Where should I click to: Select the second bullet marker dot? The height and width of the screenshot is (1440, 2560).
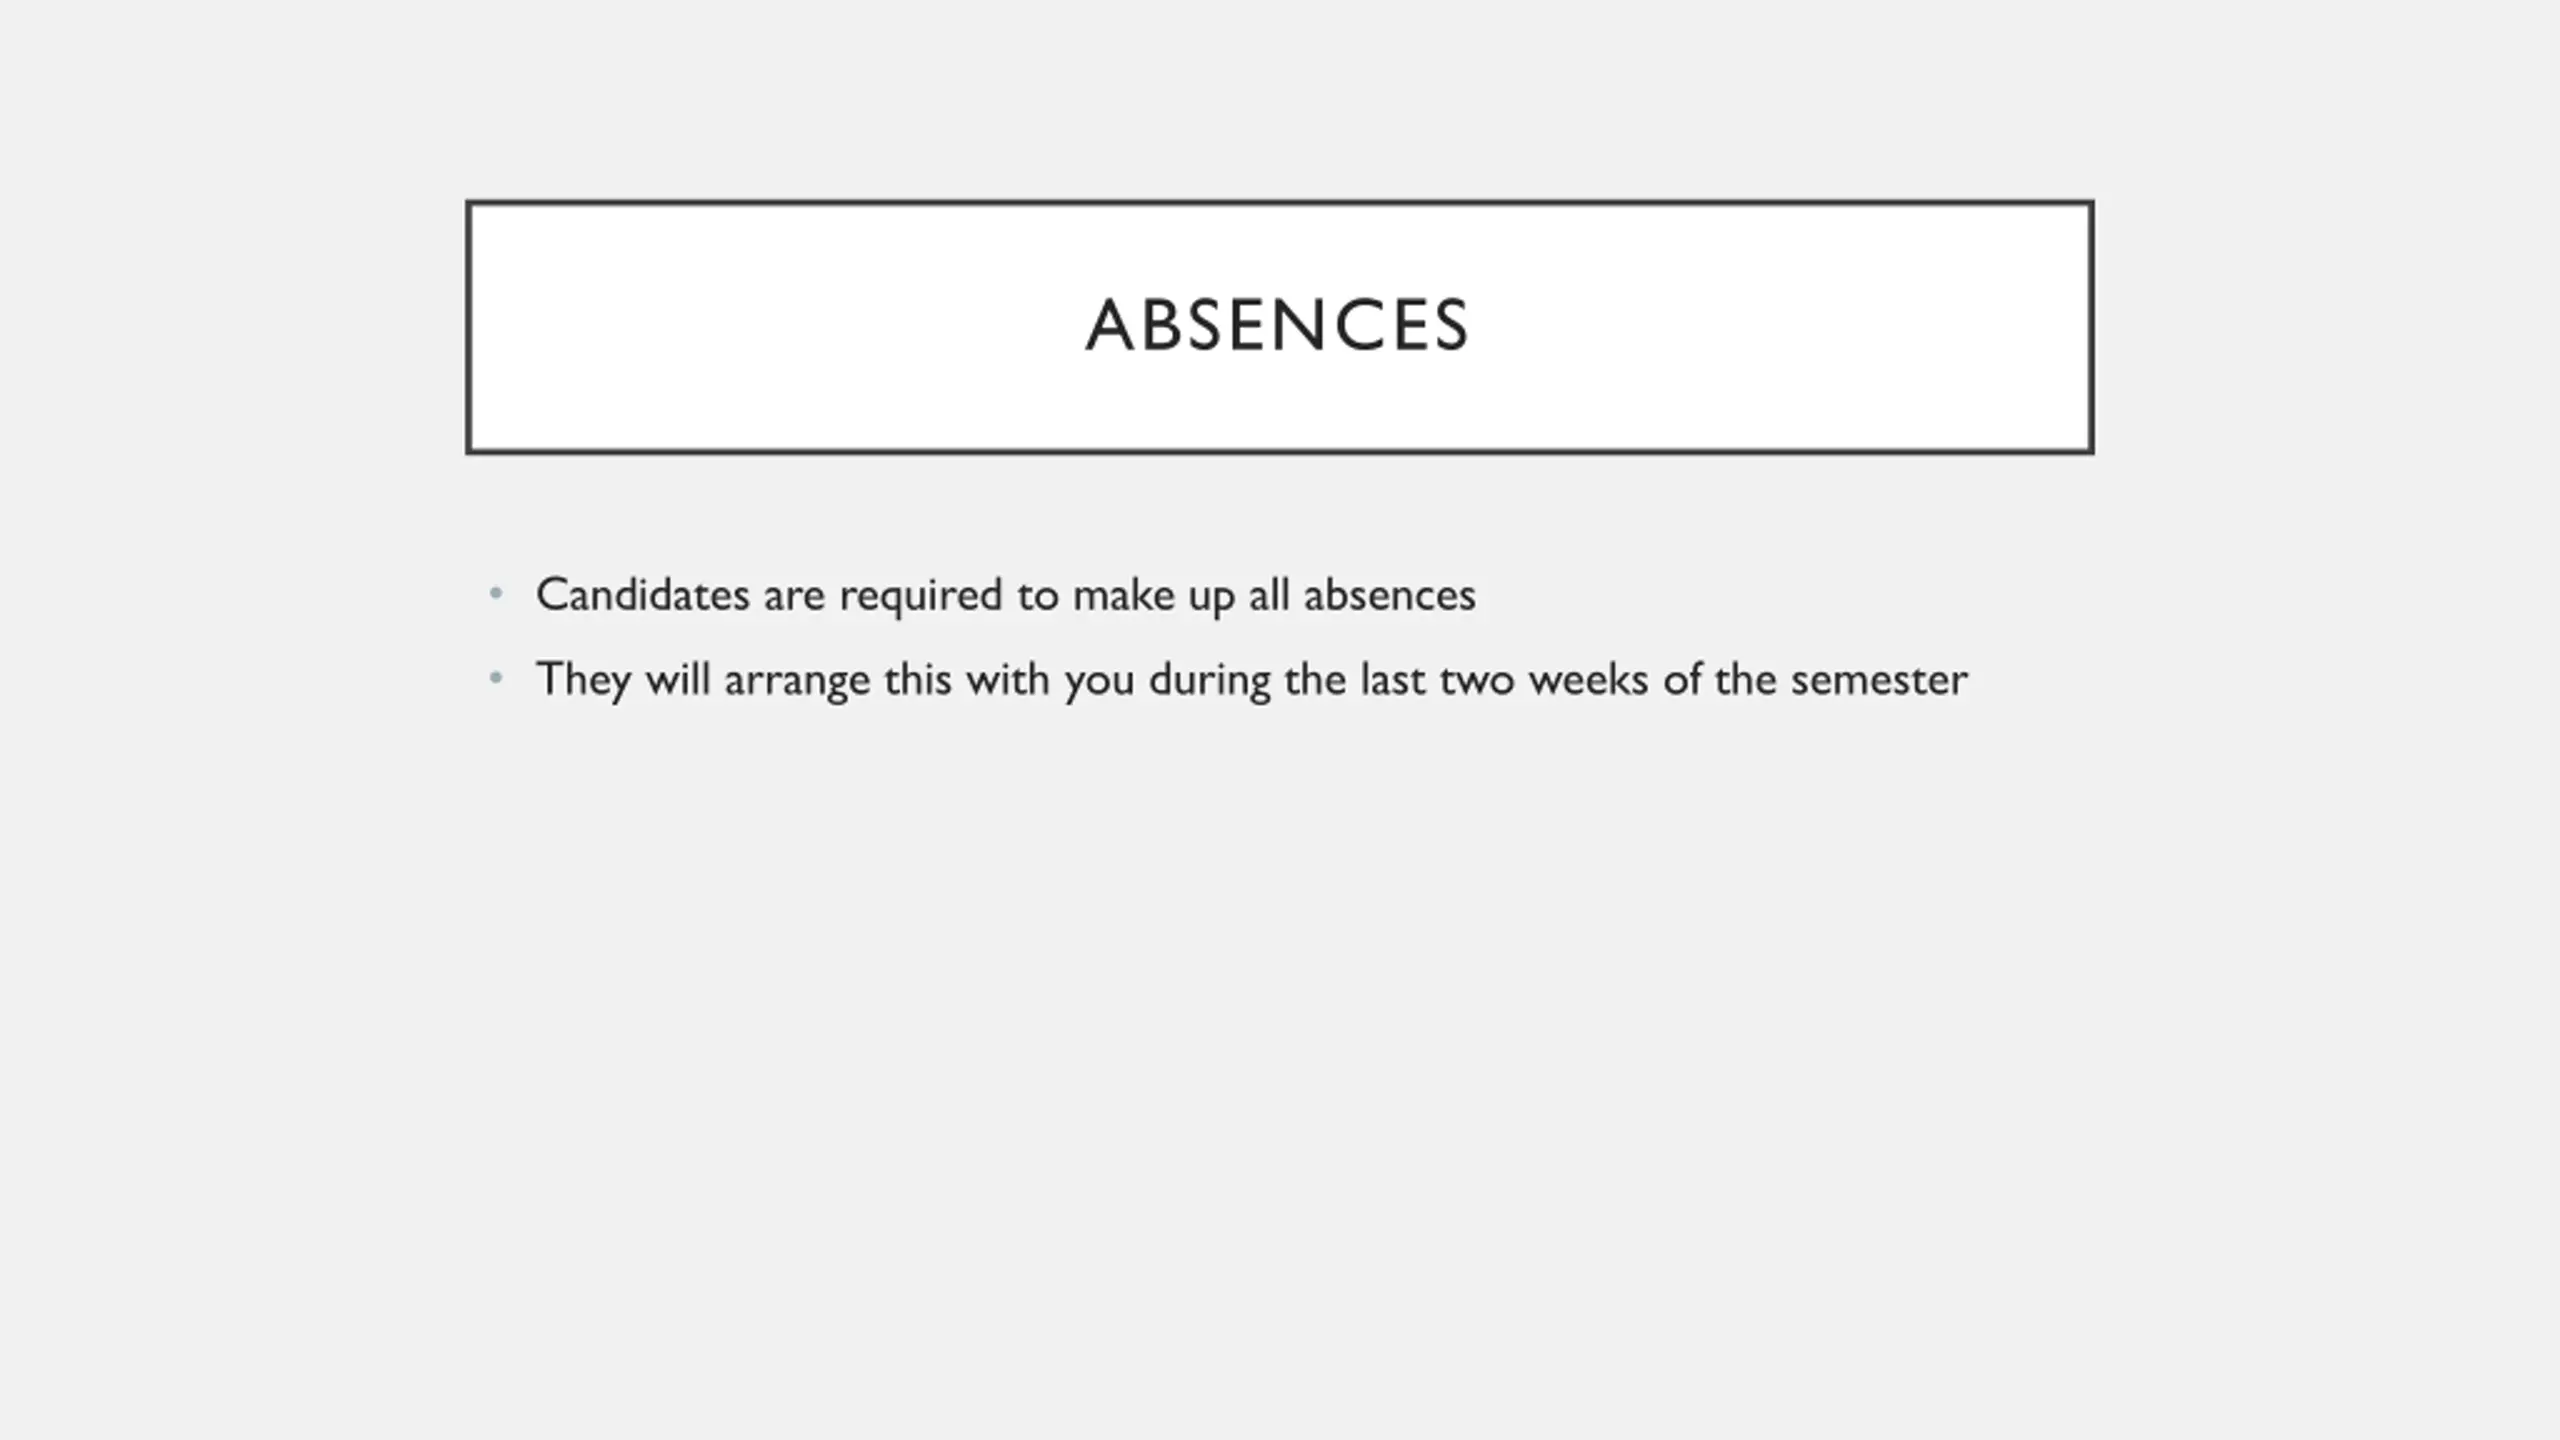pos(496,679)
